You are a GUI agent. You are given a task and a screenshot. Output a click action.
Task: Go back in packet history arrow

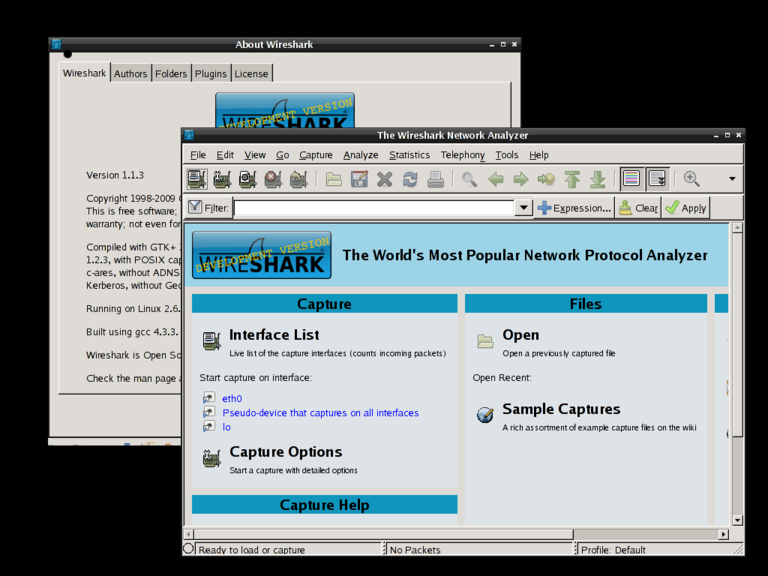[496, 179]
